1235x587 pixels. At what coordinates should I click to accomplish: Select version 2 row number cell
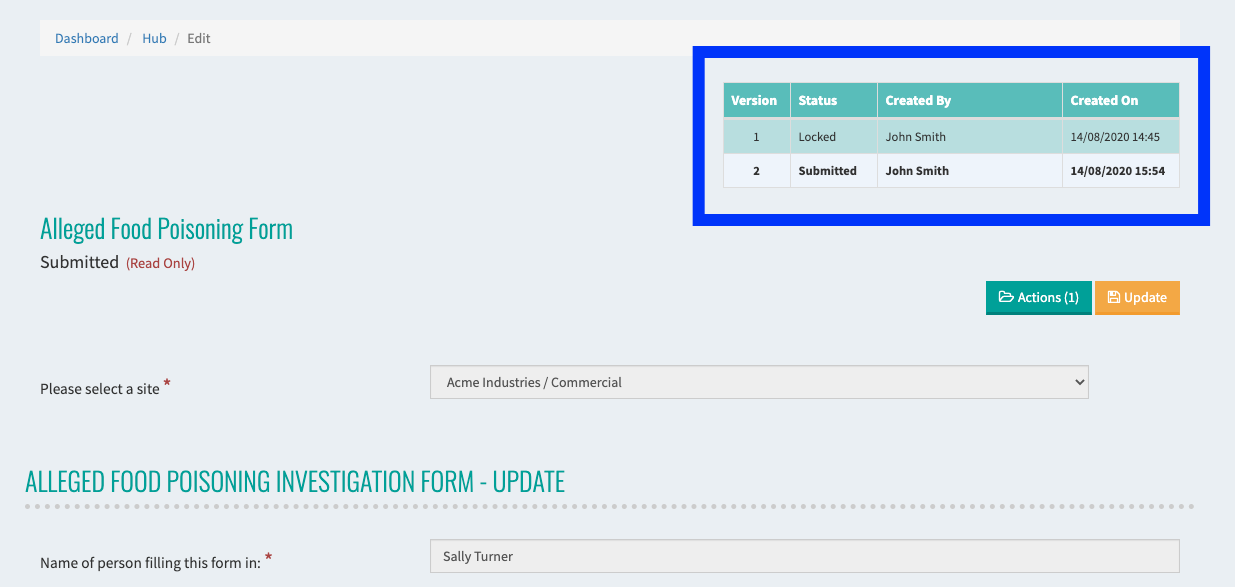coord(756,171)
